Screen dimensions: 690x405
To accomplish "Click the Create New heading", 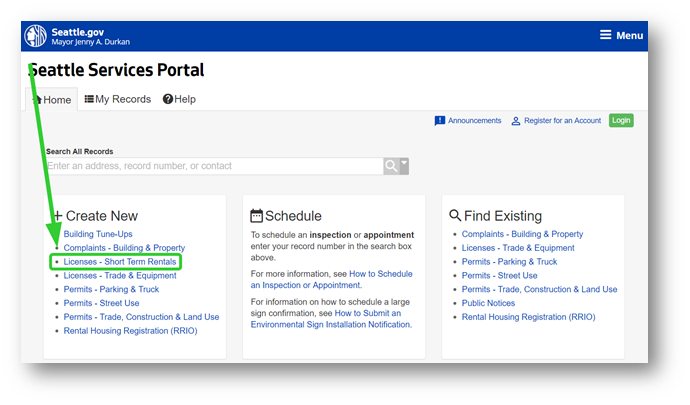I will 102,216.
